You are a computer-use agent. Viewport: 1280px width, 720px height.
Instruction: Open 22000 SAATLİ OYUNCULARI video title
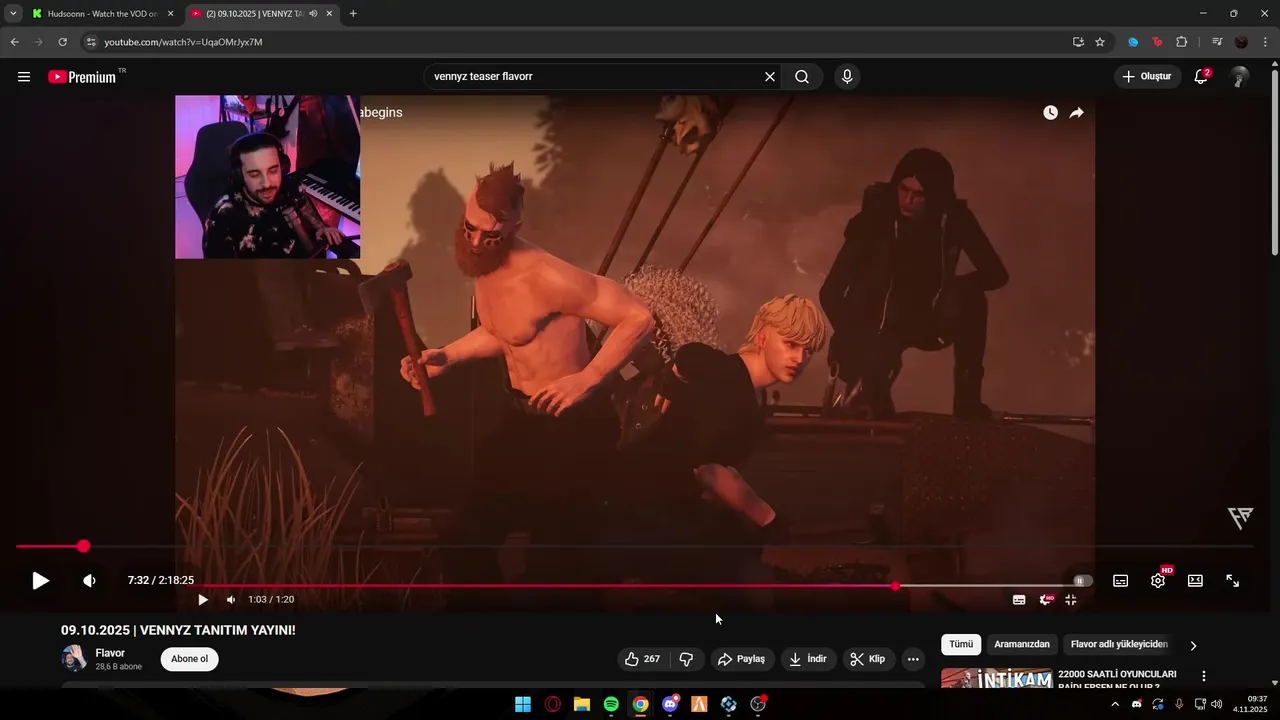(x=1117, y=680)
